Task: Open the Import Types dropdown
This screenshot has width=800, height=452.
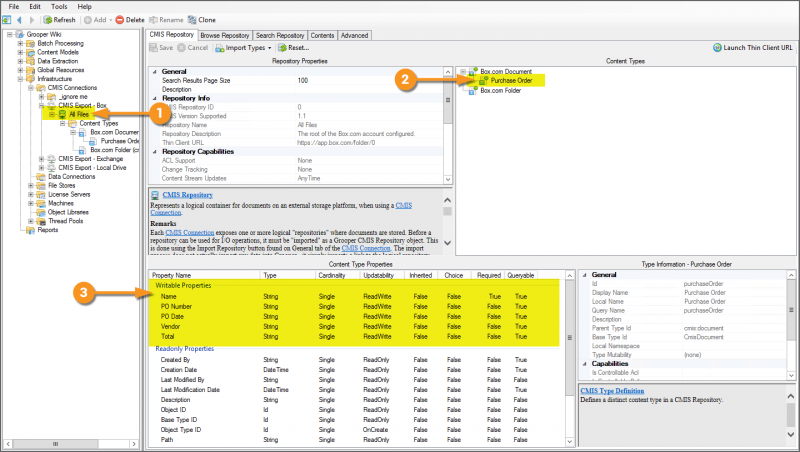Action: click(270, 47)
